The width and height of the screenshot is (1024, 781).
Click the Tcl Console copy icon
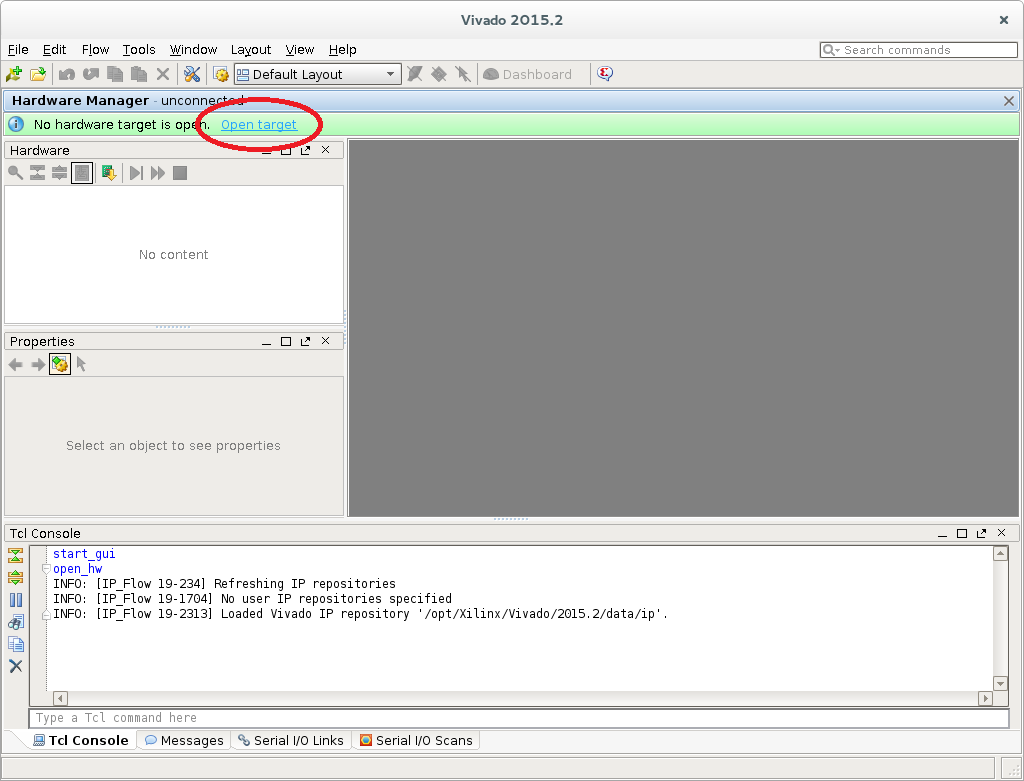[x=16, y=644]
